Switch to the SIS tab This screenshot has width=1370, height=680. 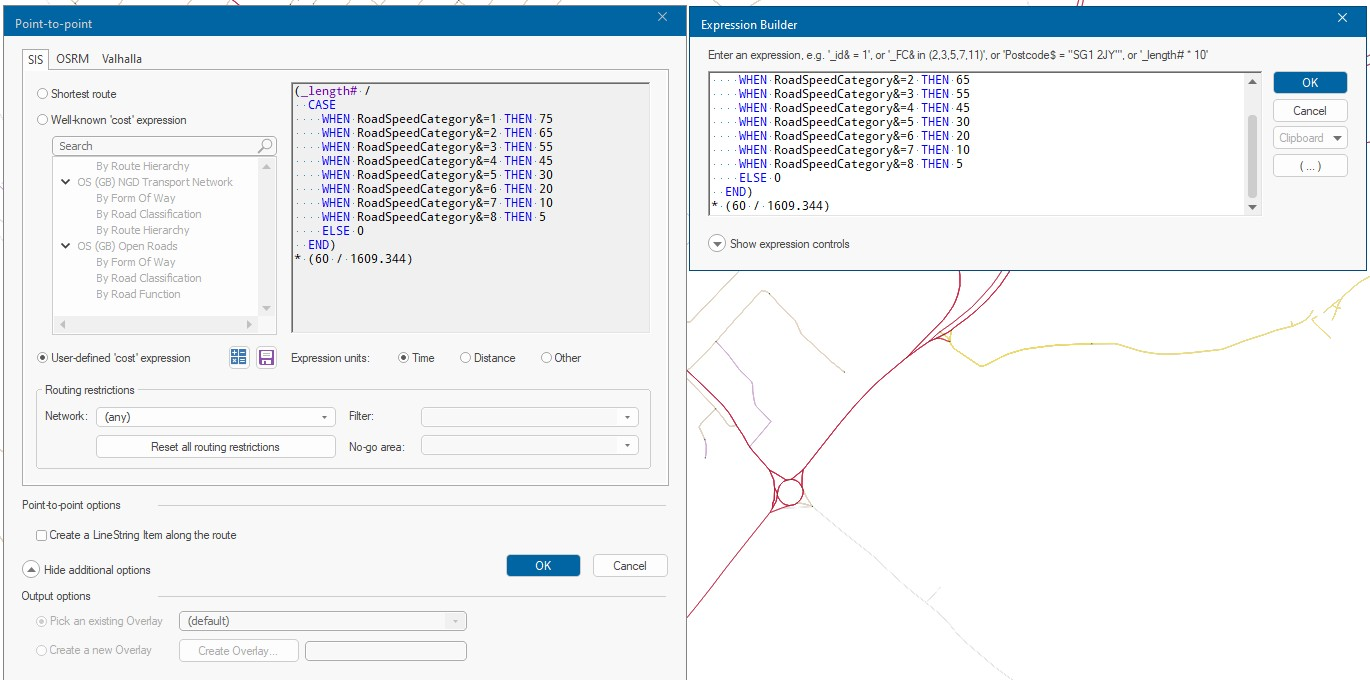pos(35,59)
